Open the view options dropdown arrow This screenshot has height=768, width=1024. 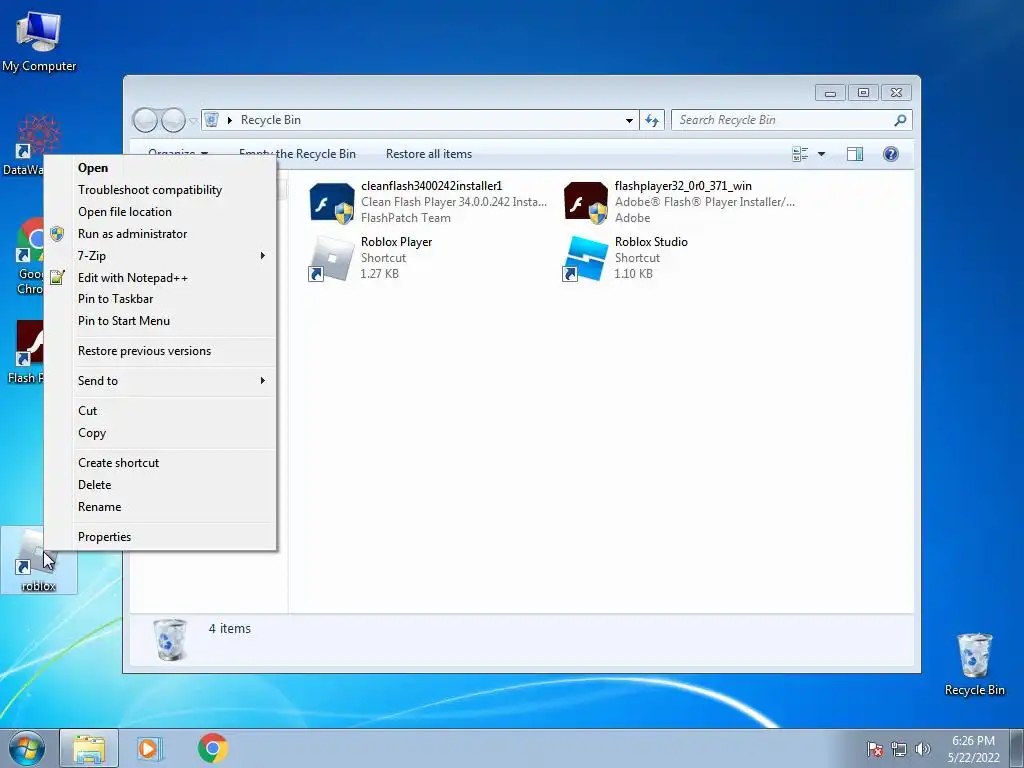(x=822, y=154)
